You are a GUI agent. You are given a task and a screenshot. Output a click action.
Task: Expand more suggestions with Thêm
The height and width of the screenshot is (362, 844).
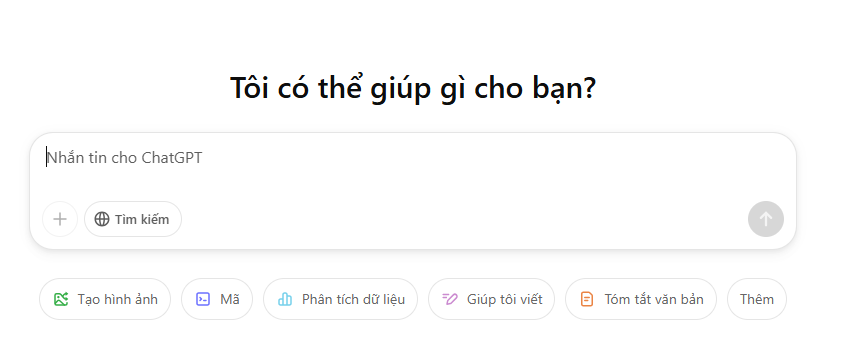(x=756, y=299)
